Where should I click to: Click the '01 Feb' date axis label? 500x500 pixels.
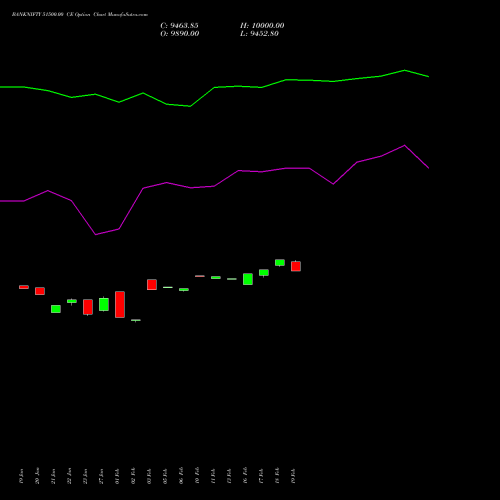coord(118,476)
